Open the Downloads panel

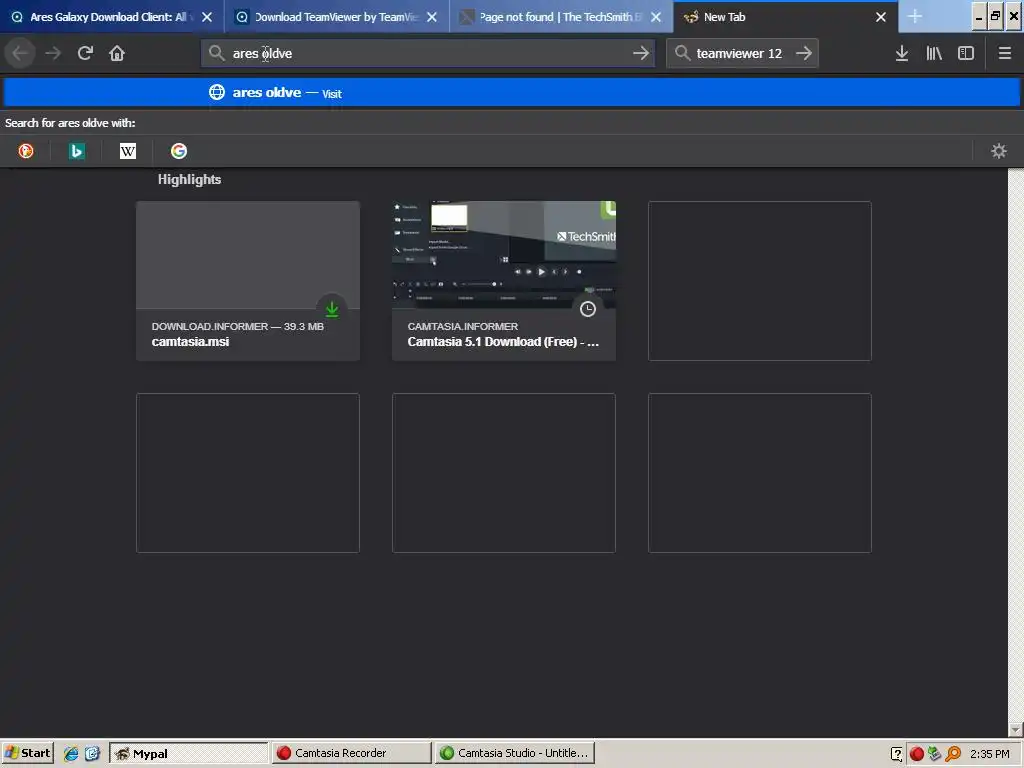[x=902, y=54]
